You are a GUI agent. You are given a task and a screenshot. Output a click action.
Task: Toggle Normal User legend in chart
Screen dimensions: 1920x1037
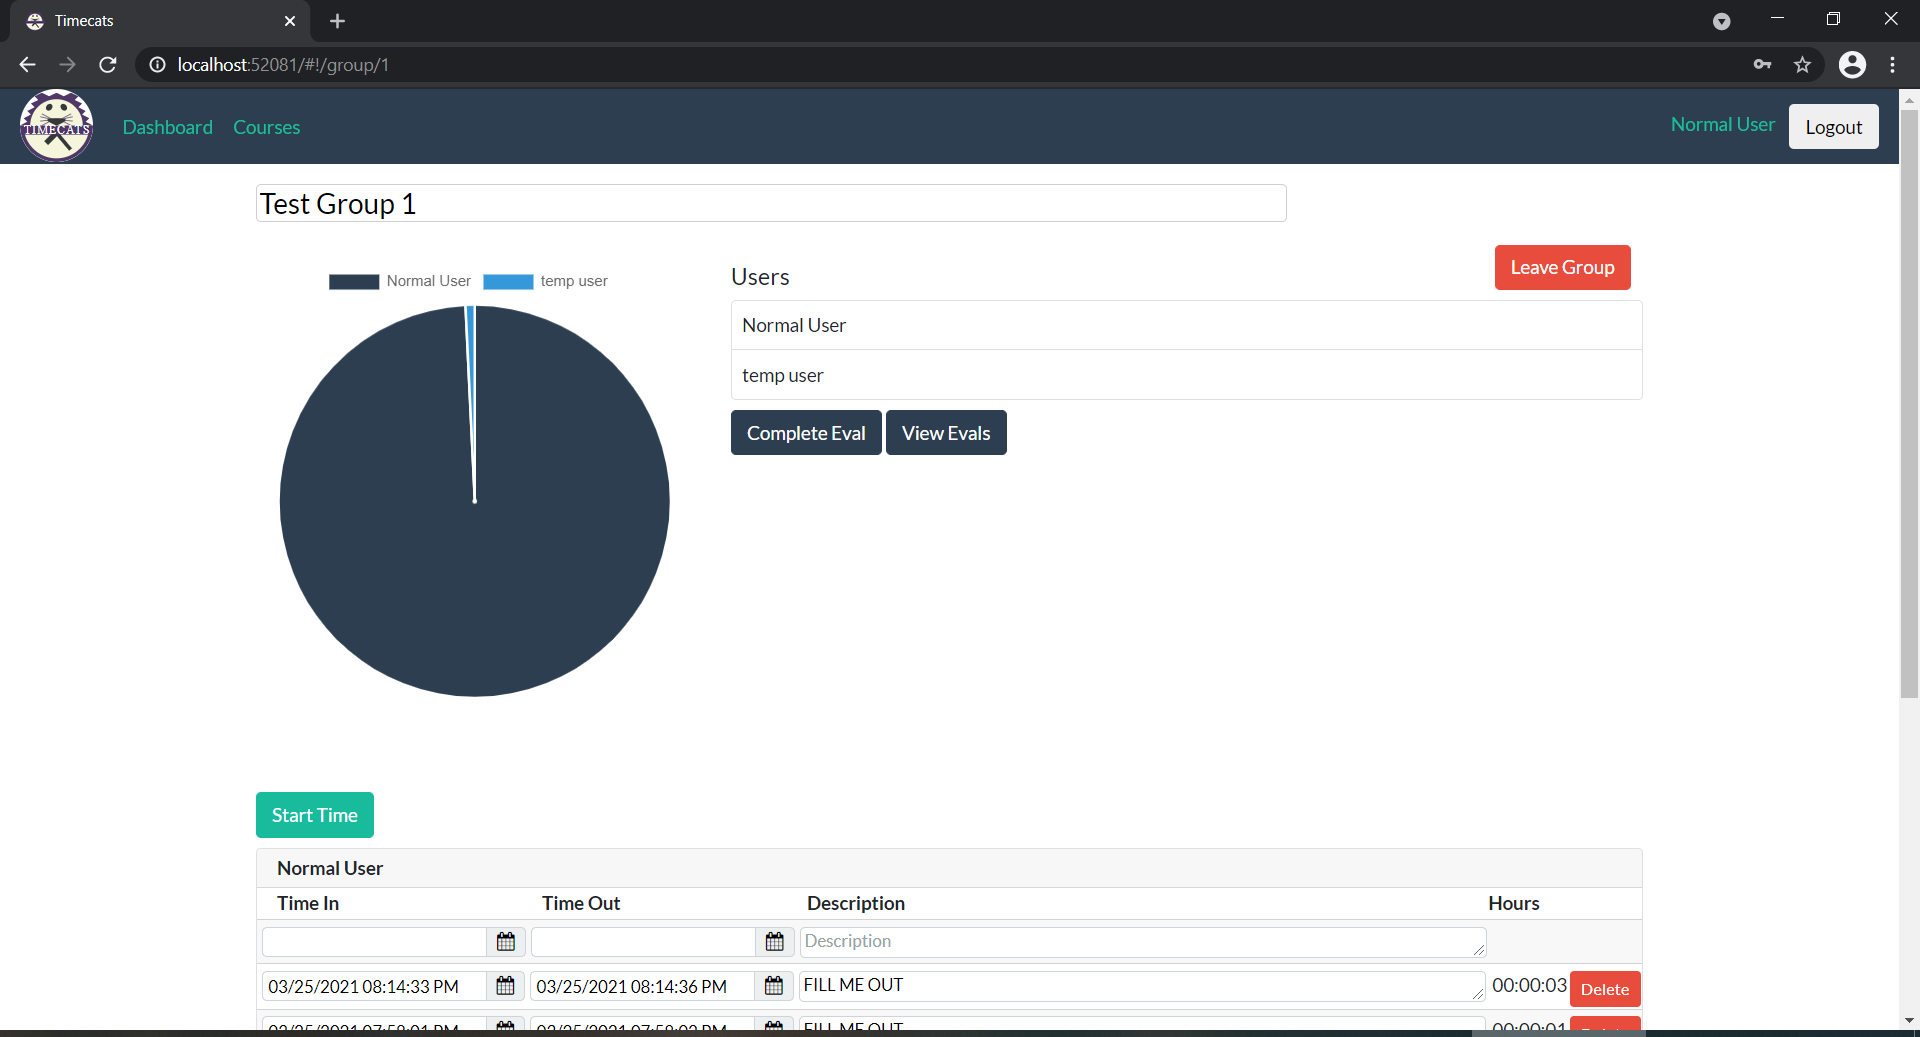(x=400, y=281)
